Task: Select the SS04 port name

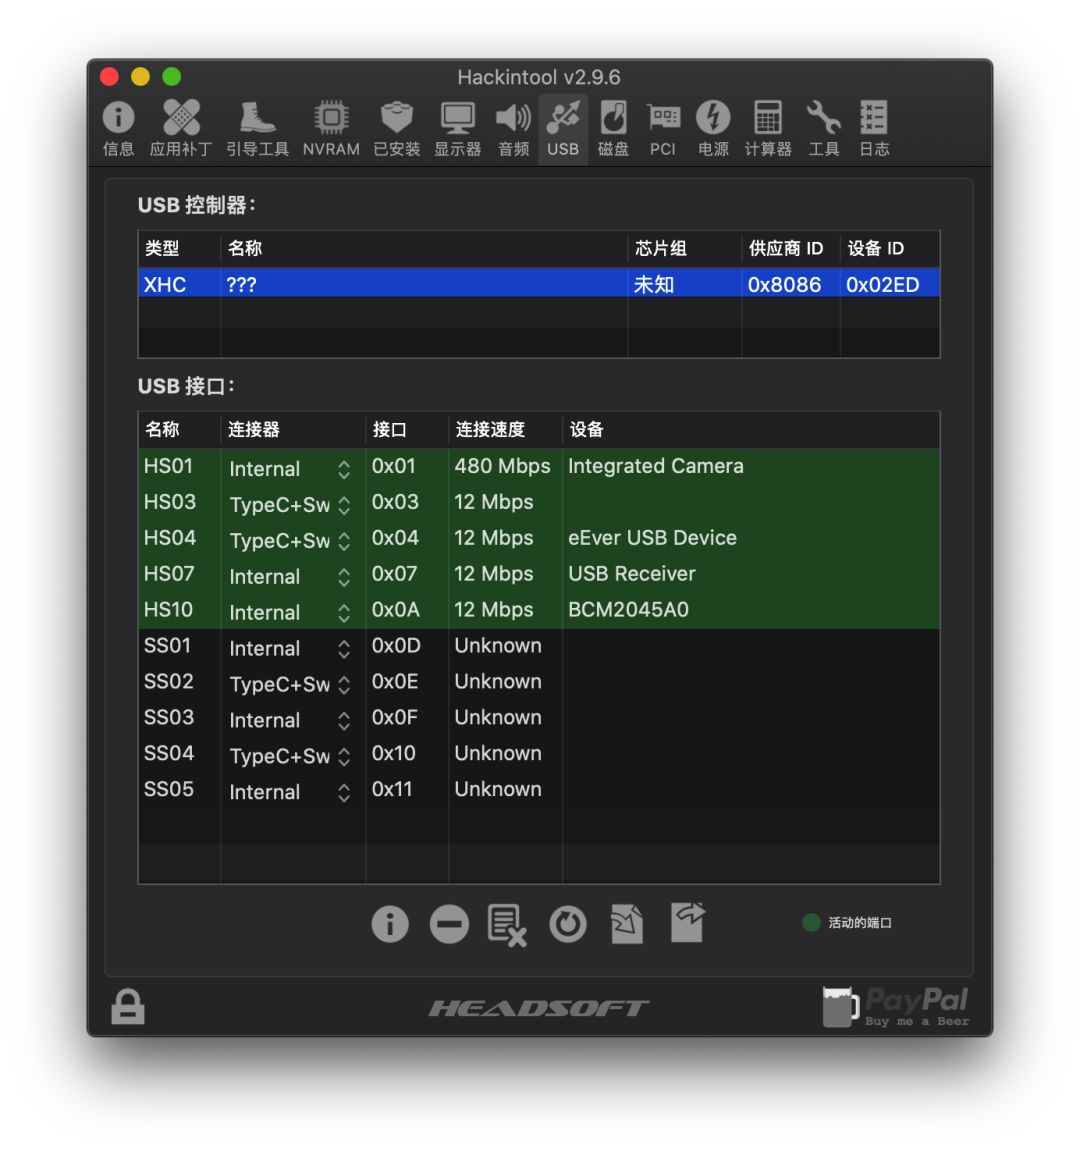Action: pyautogui.click(x=169, y=754)
